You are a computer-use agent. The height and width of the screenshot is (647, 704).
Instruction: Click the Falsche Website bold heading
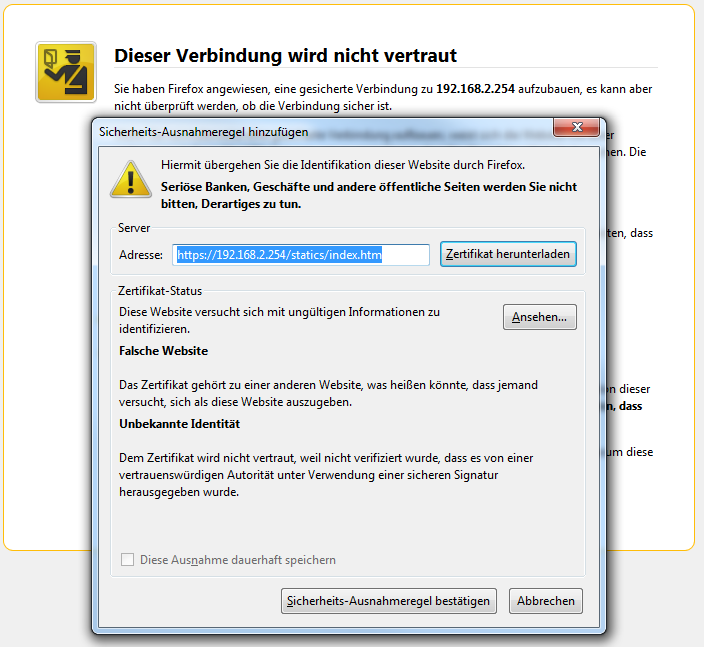163,351
